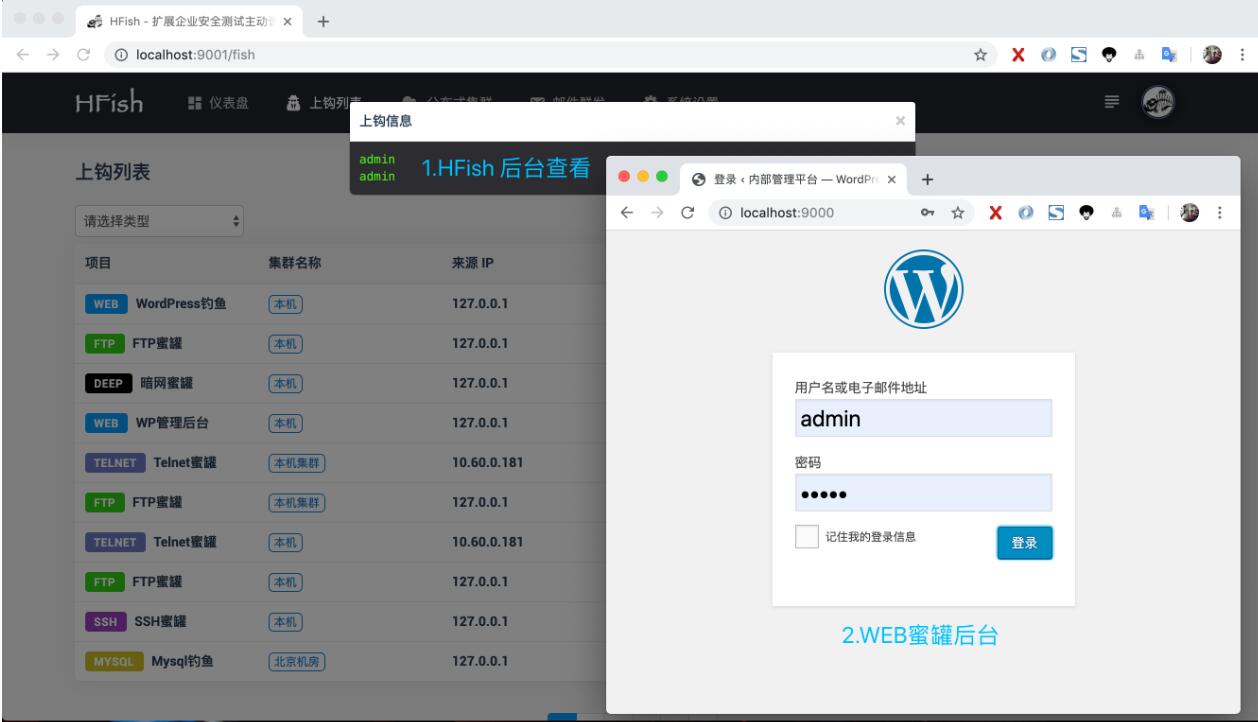This screenshot has height=722, width=1258.
Task: Open the list menu icon in HFish header
Action: point(1110,101)
